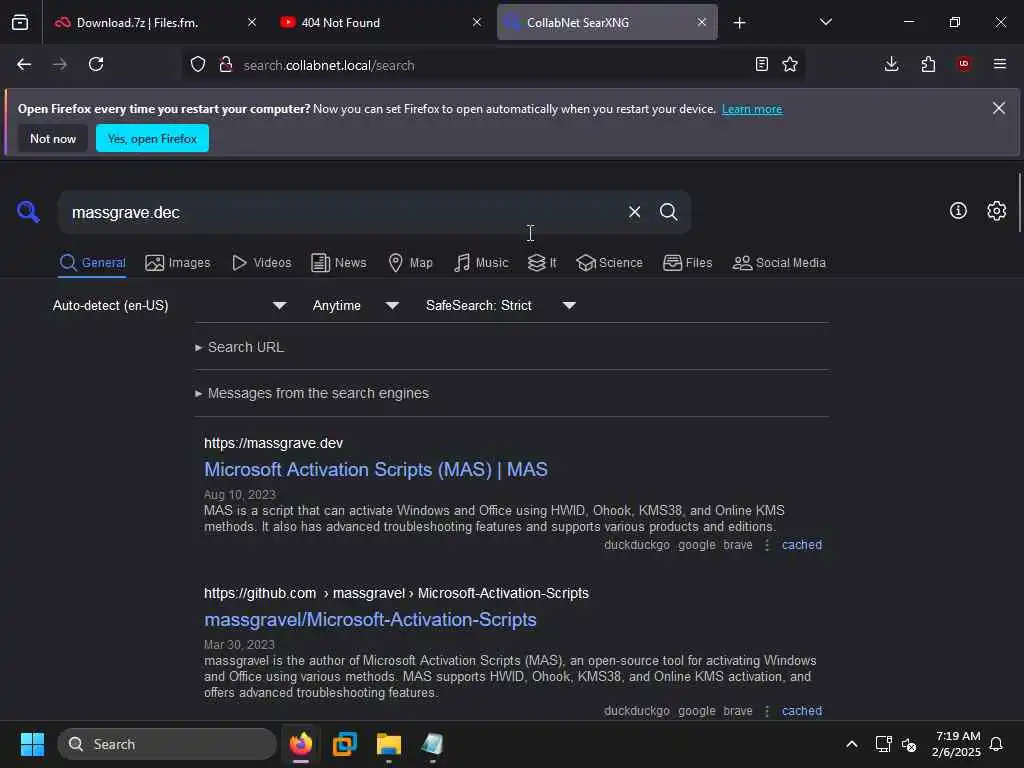The height and width of the screenshot is (768, 1024).
Task: Open SearXNG preferences gear icon
Action: pyautogui.click(x=996, y=210)
